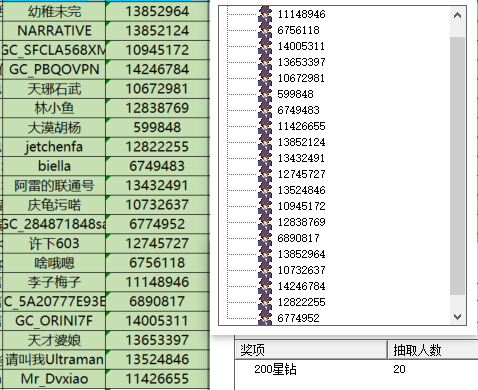Click spreadsheet cell 李子梅子
The image size is (478, 390).
coord(54,282)
